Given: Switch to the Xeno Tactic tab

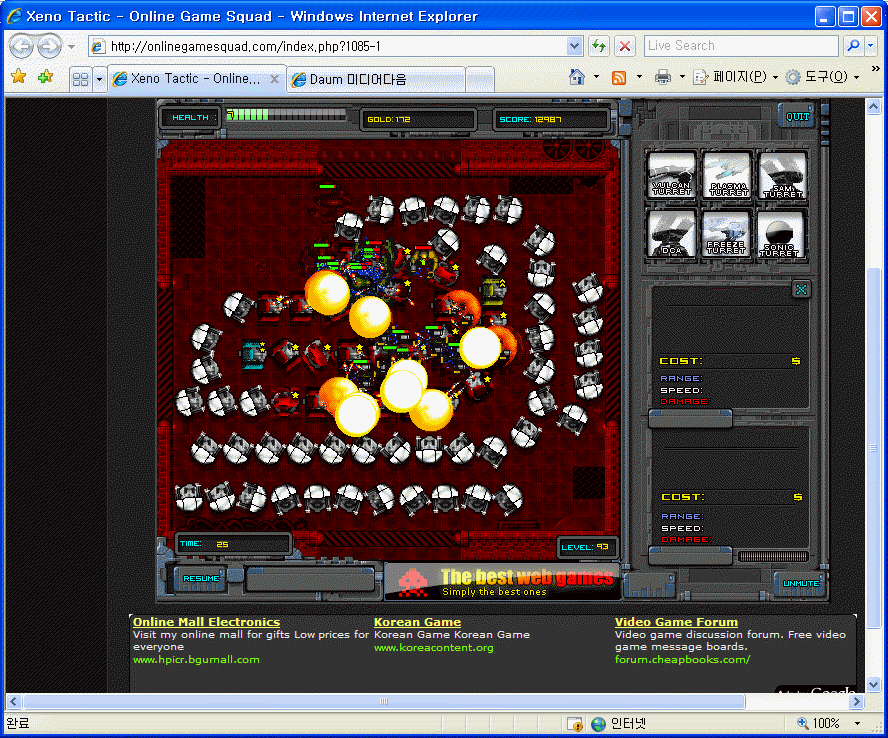Looking at the screenshot, I should [x=189, y=79].
